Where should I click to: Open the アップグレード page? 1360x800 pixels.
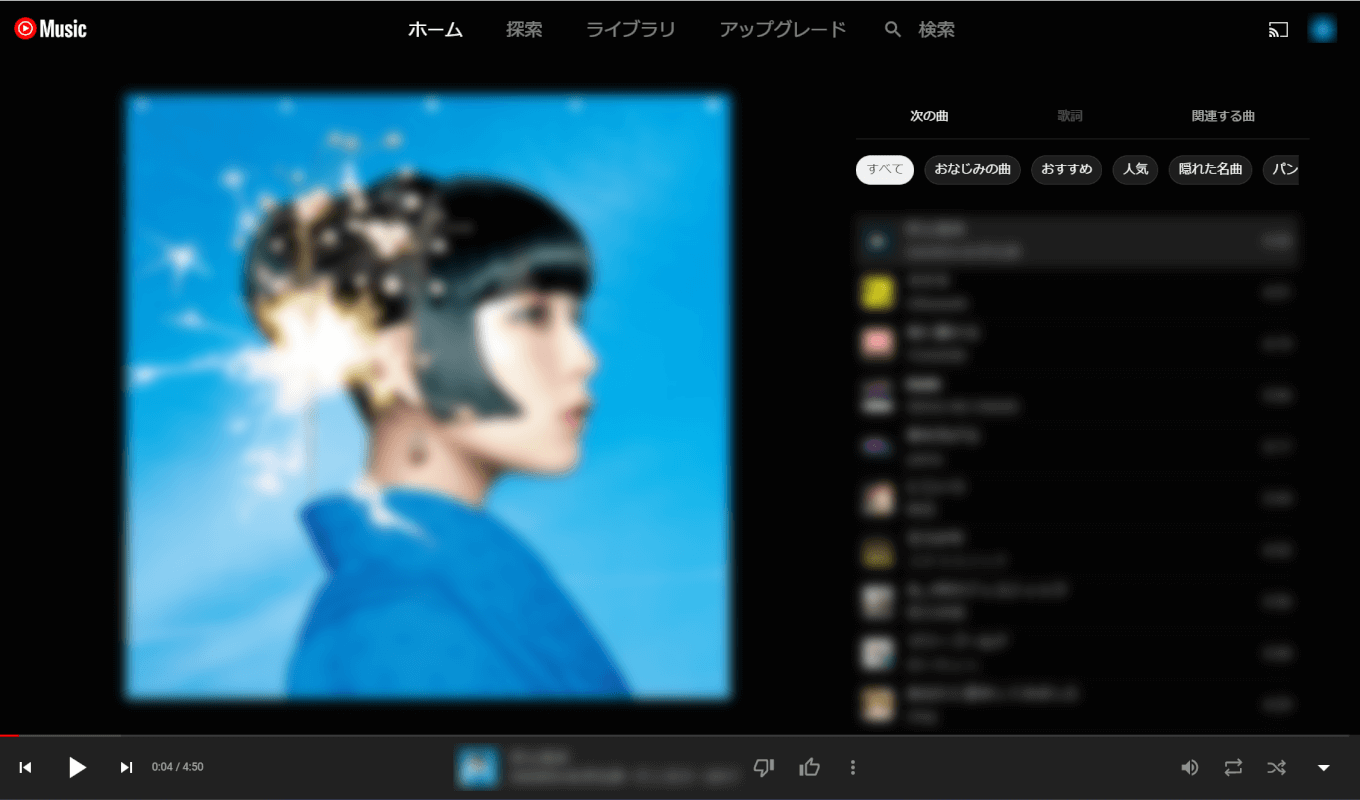[x=783, y=30]
